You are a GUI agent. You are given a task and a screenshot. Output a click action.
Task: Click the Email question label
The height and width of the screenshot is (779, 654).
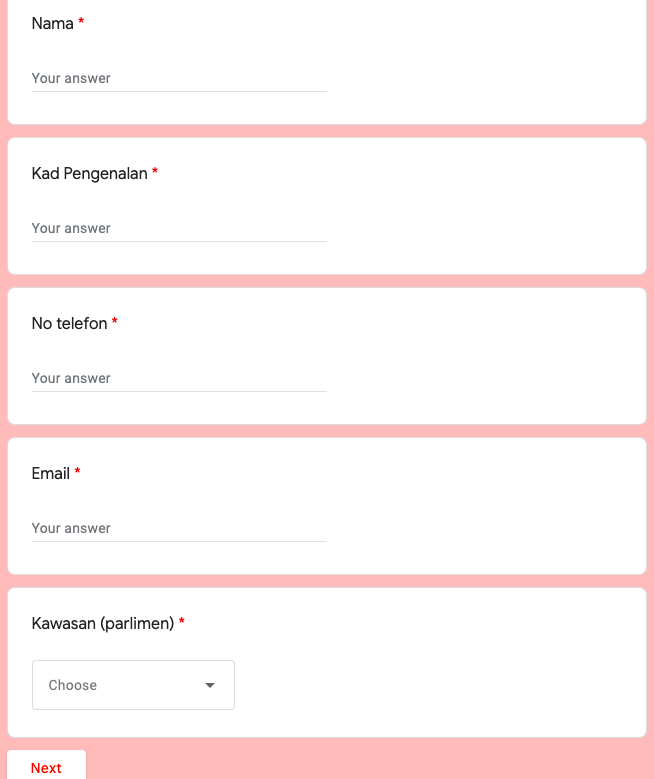[x=50, y=473]
